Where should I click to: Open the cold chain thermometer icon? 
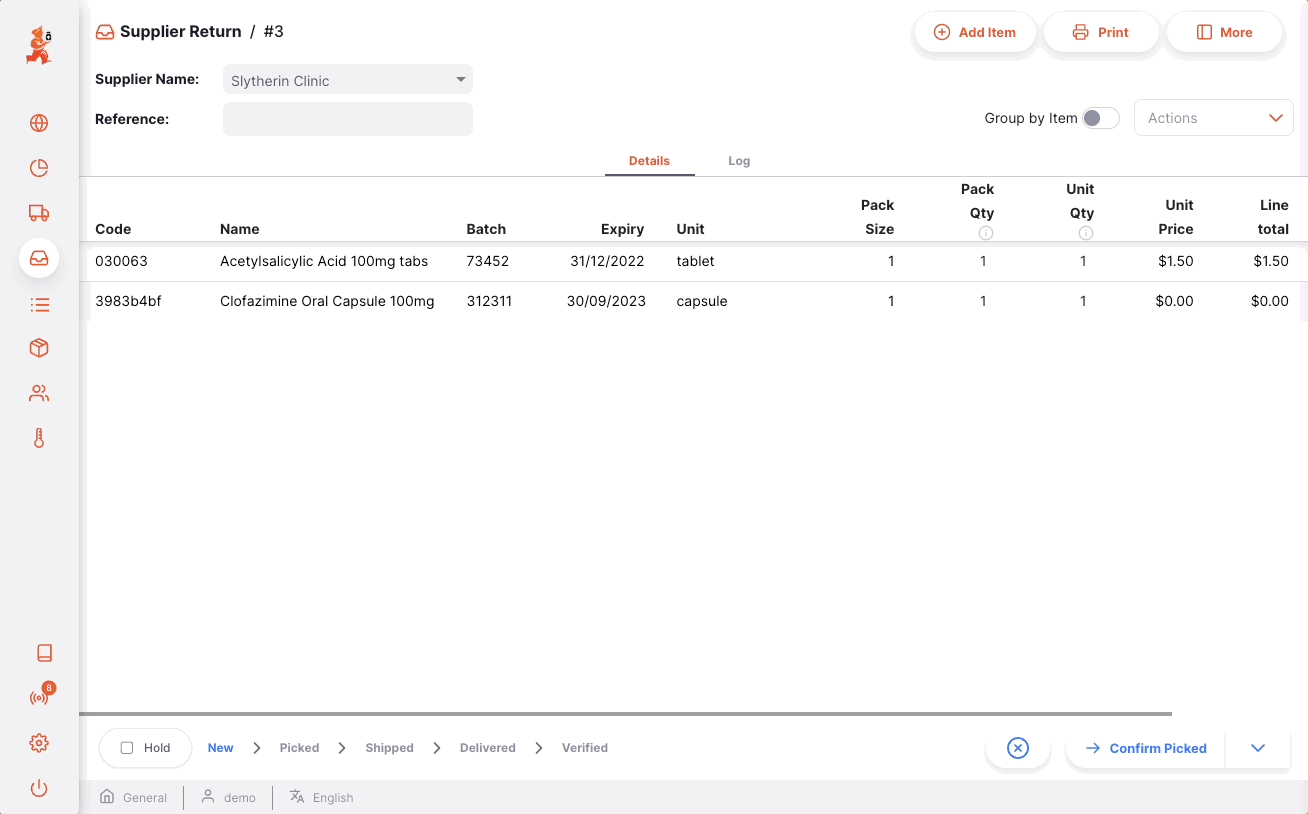point(39,438)
